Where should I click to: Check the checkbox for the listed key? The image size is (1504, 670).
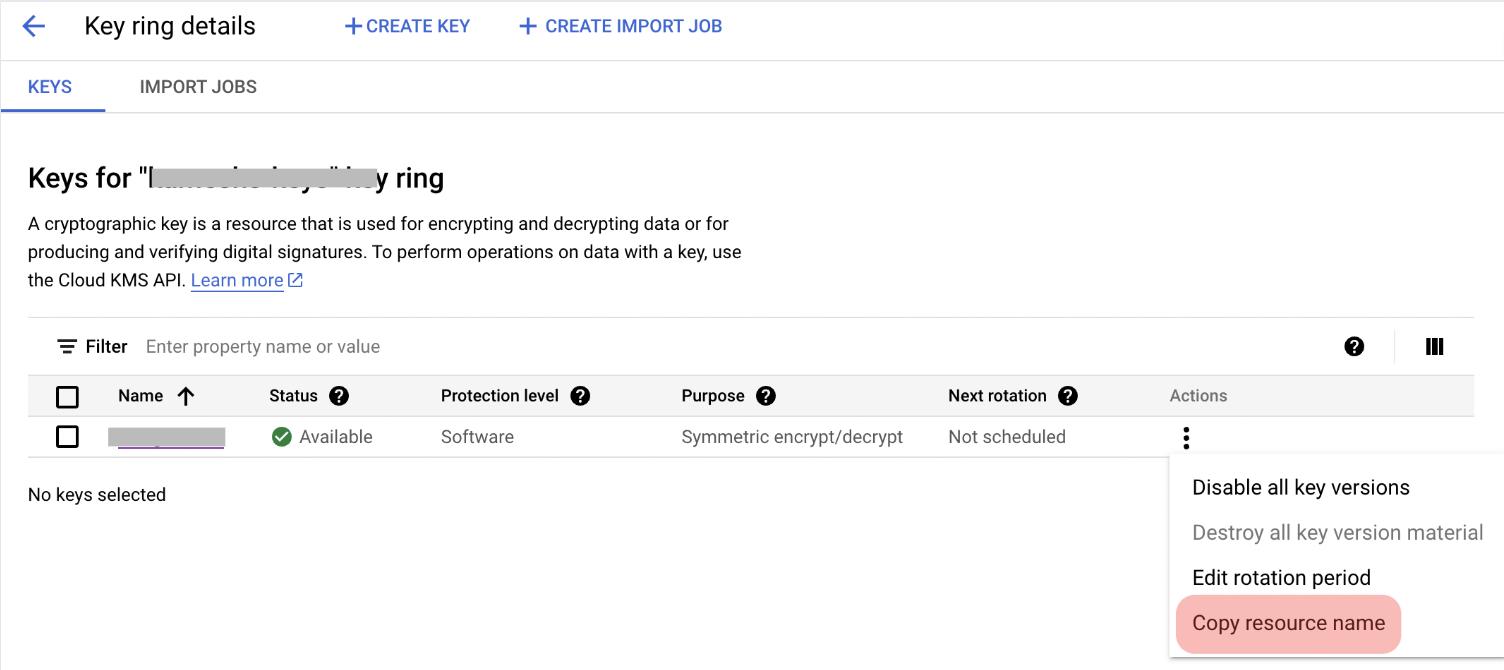67,437
